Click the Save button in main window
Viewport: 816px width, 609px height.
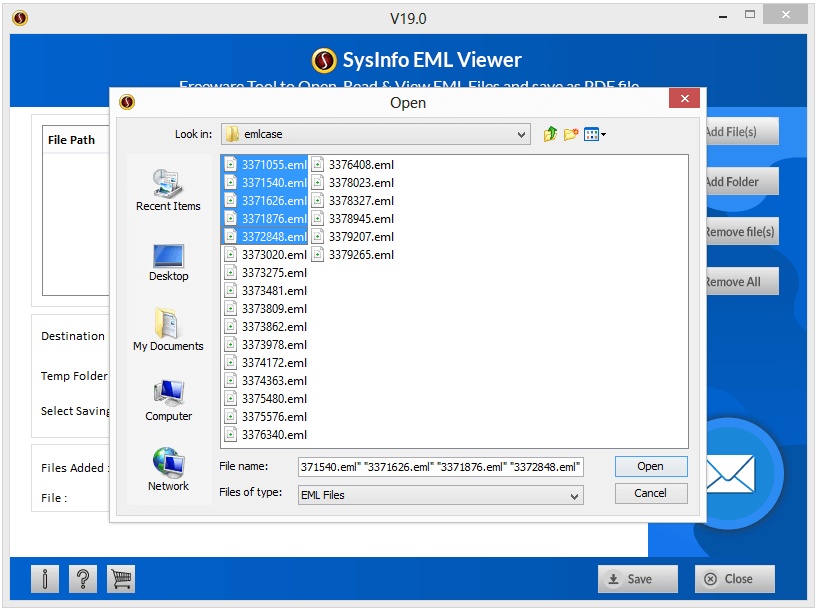pyautogui.click(x=638, y=579)
